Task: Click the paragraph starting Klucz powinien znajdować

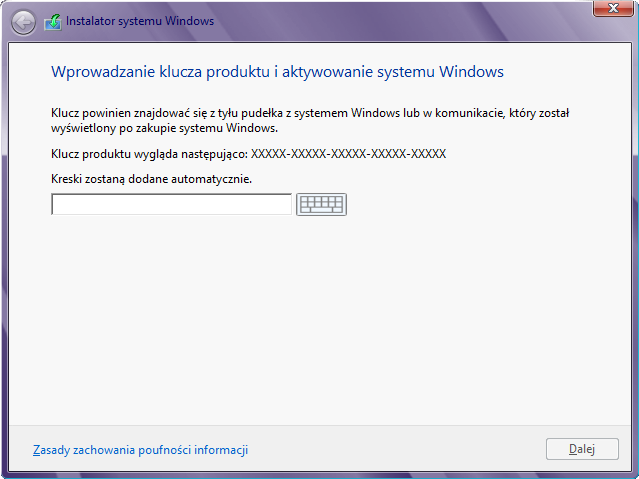Action: click(310, 120)
